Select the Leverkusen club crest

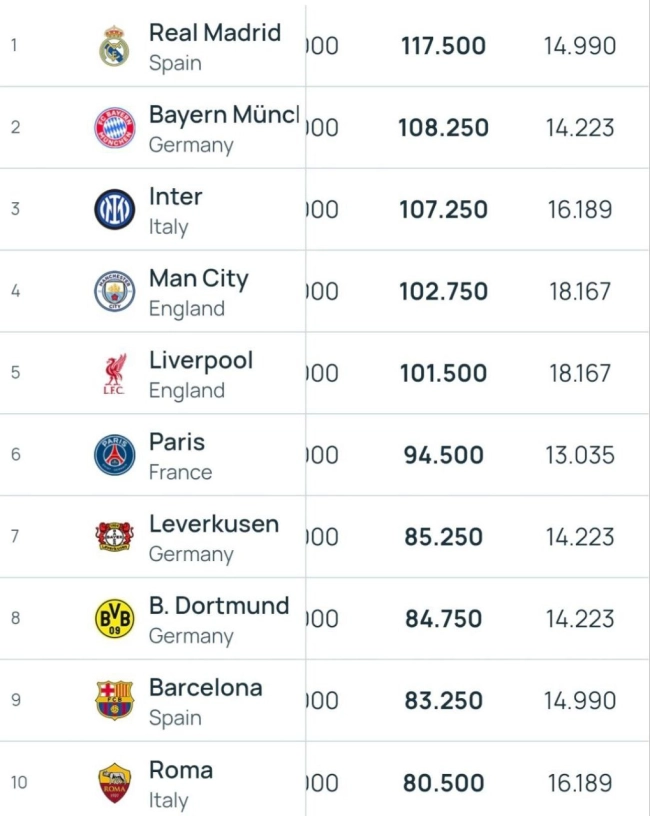(x=114, y=537)
